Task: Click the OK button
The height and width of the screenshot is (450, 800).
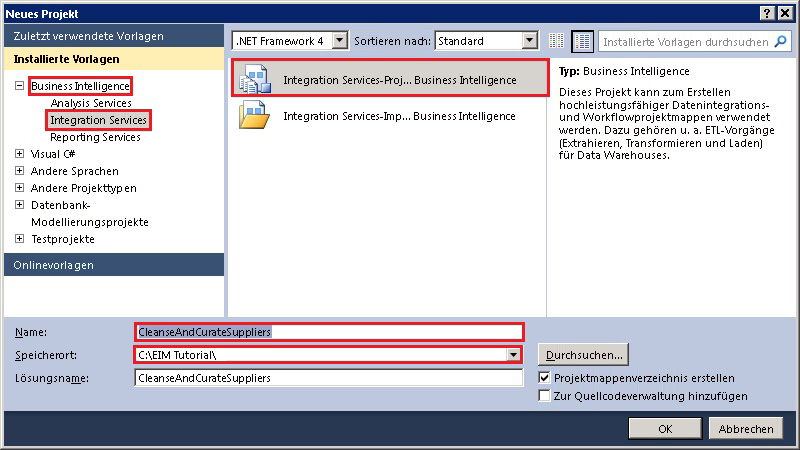Action: pyautogui.click(x=665, y=429)
